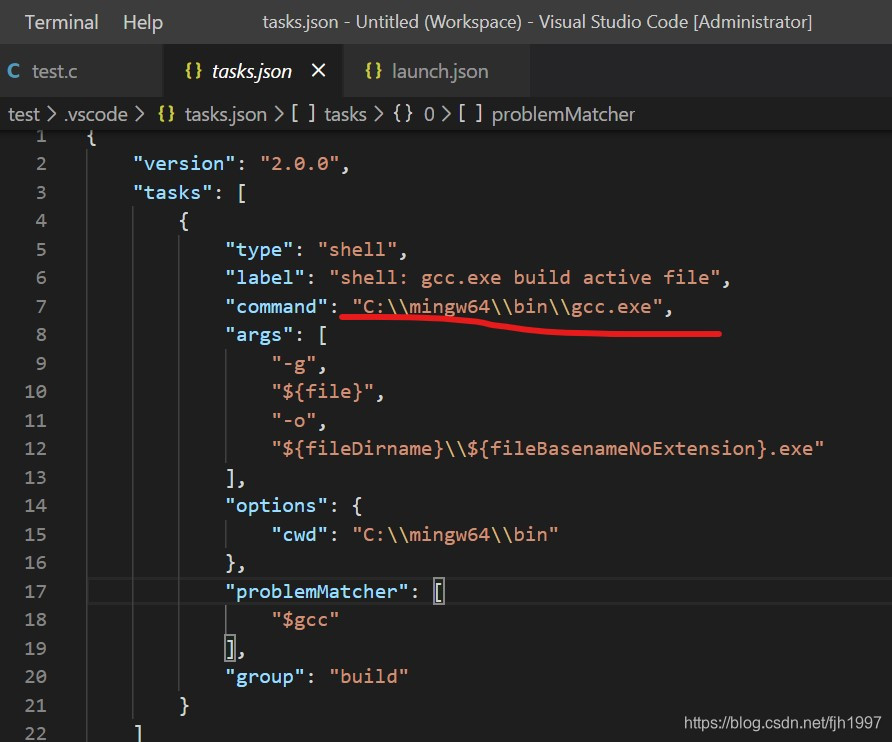892x742 pixels.
Task: Click "shell: gcc.exe build active file" value
Action: click(x=524, y=278)
